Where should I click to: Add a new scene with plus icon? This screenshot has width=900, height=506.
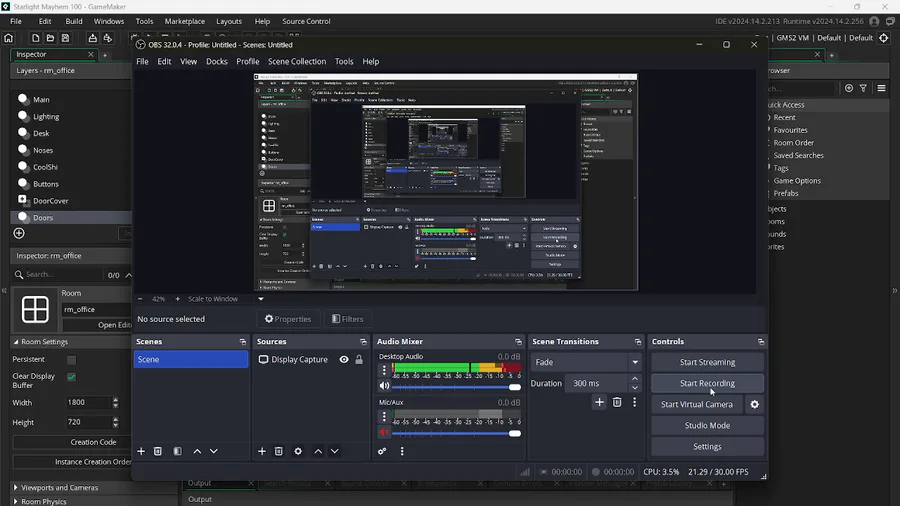tap(141, 451)
